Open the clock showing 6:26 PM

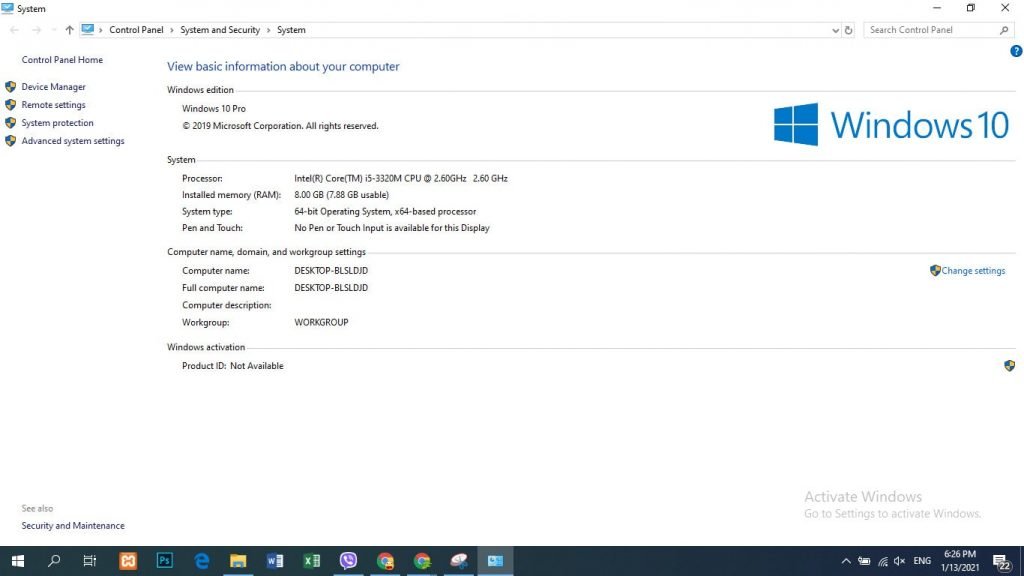(x=960, y=561)
